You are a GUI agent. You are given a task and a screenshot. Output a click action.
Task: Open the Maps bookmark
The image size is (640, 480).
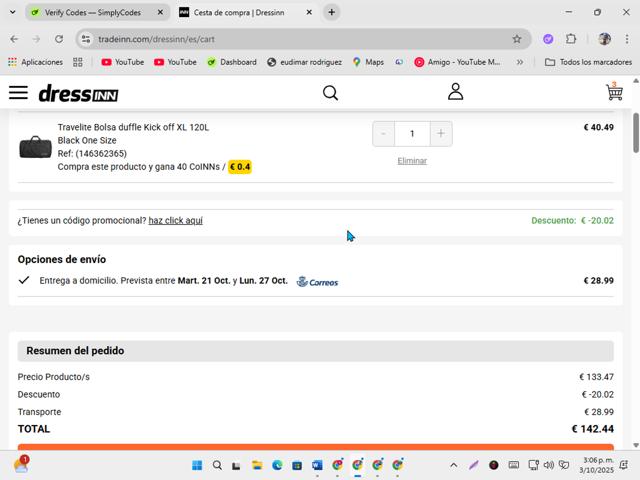[x=369, y=62]
